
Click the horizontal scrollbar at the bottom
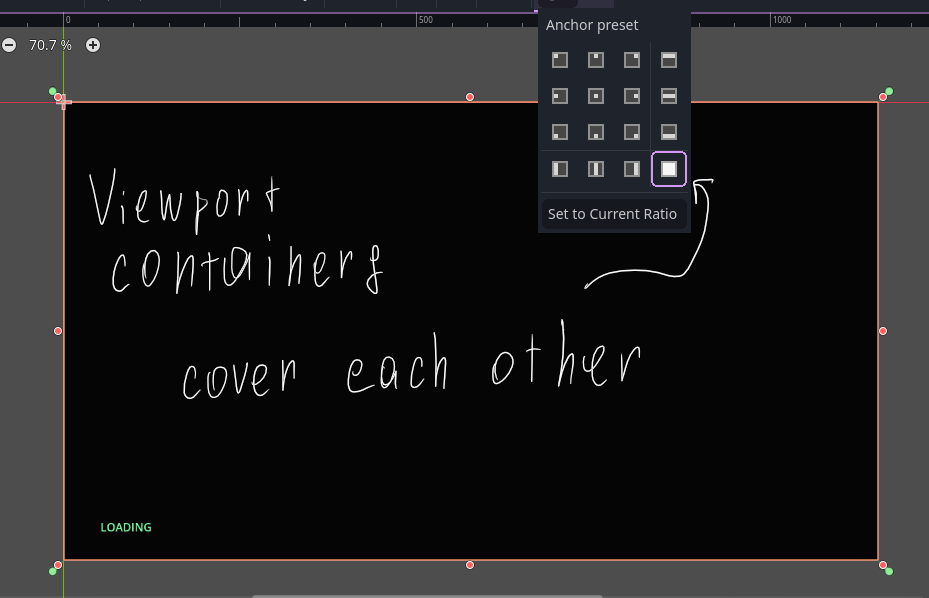coord(427,596)
